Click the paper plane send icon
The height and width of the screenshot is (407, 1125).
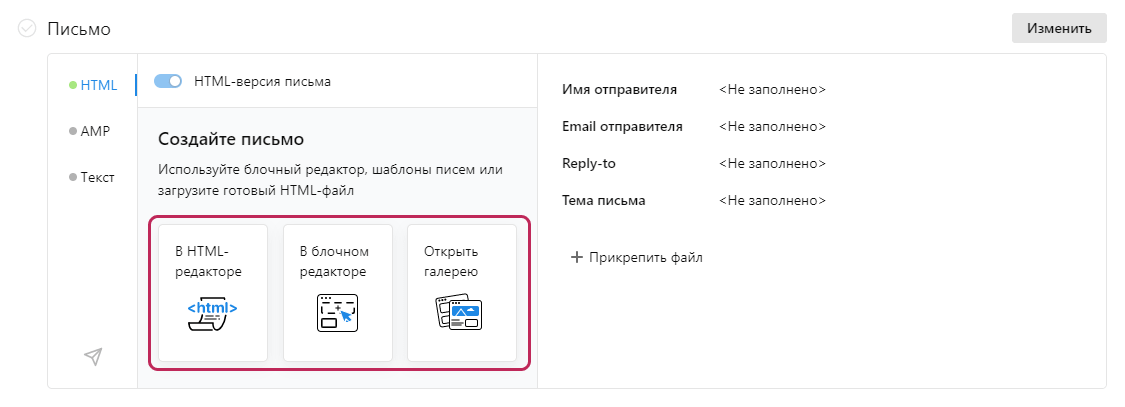click(93, 357)
